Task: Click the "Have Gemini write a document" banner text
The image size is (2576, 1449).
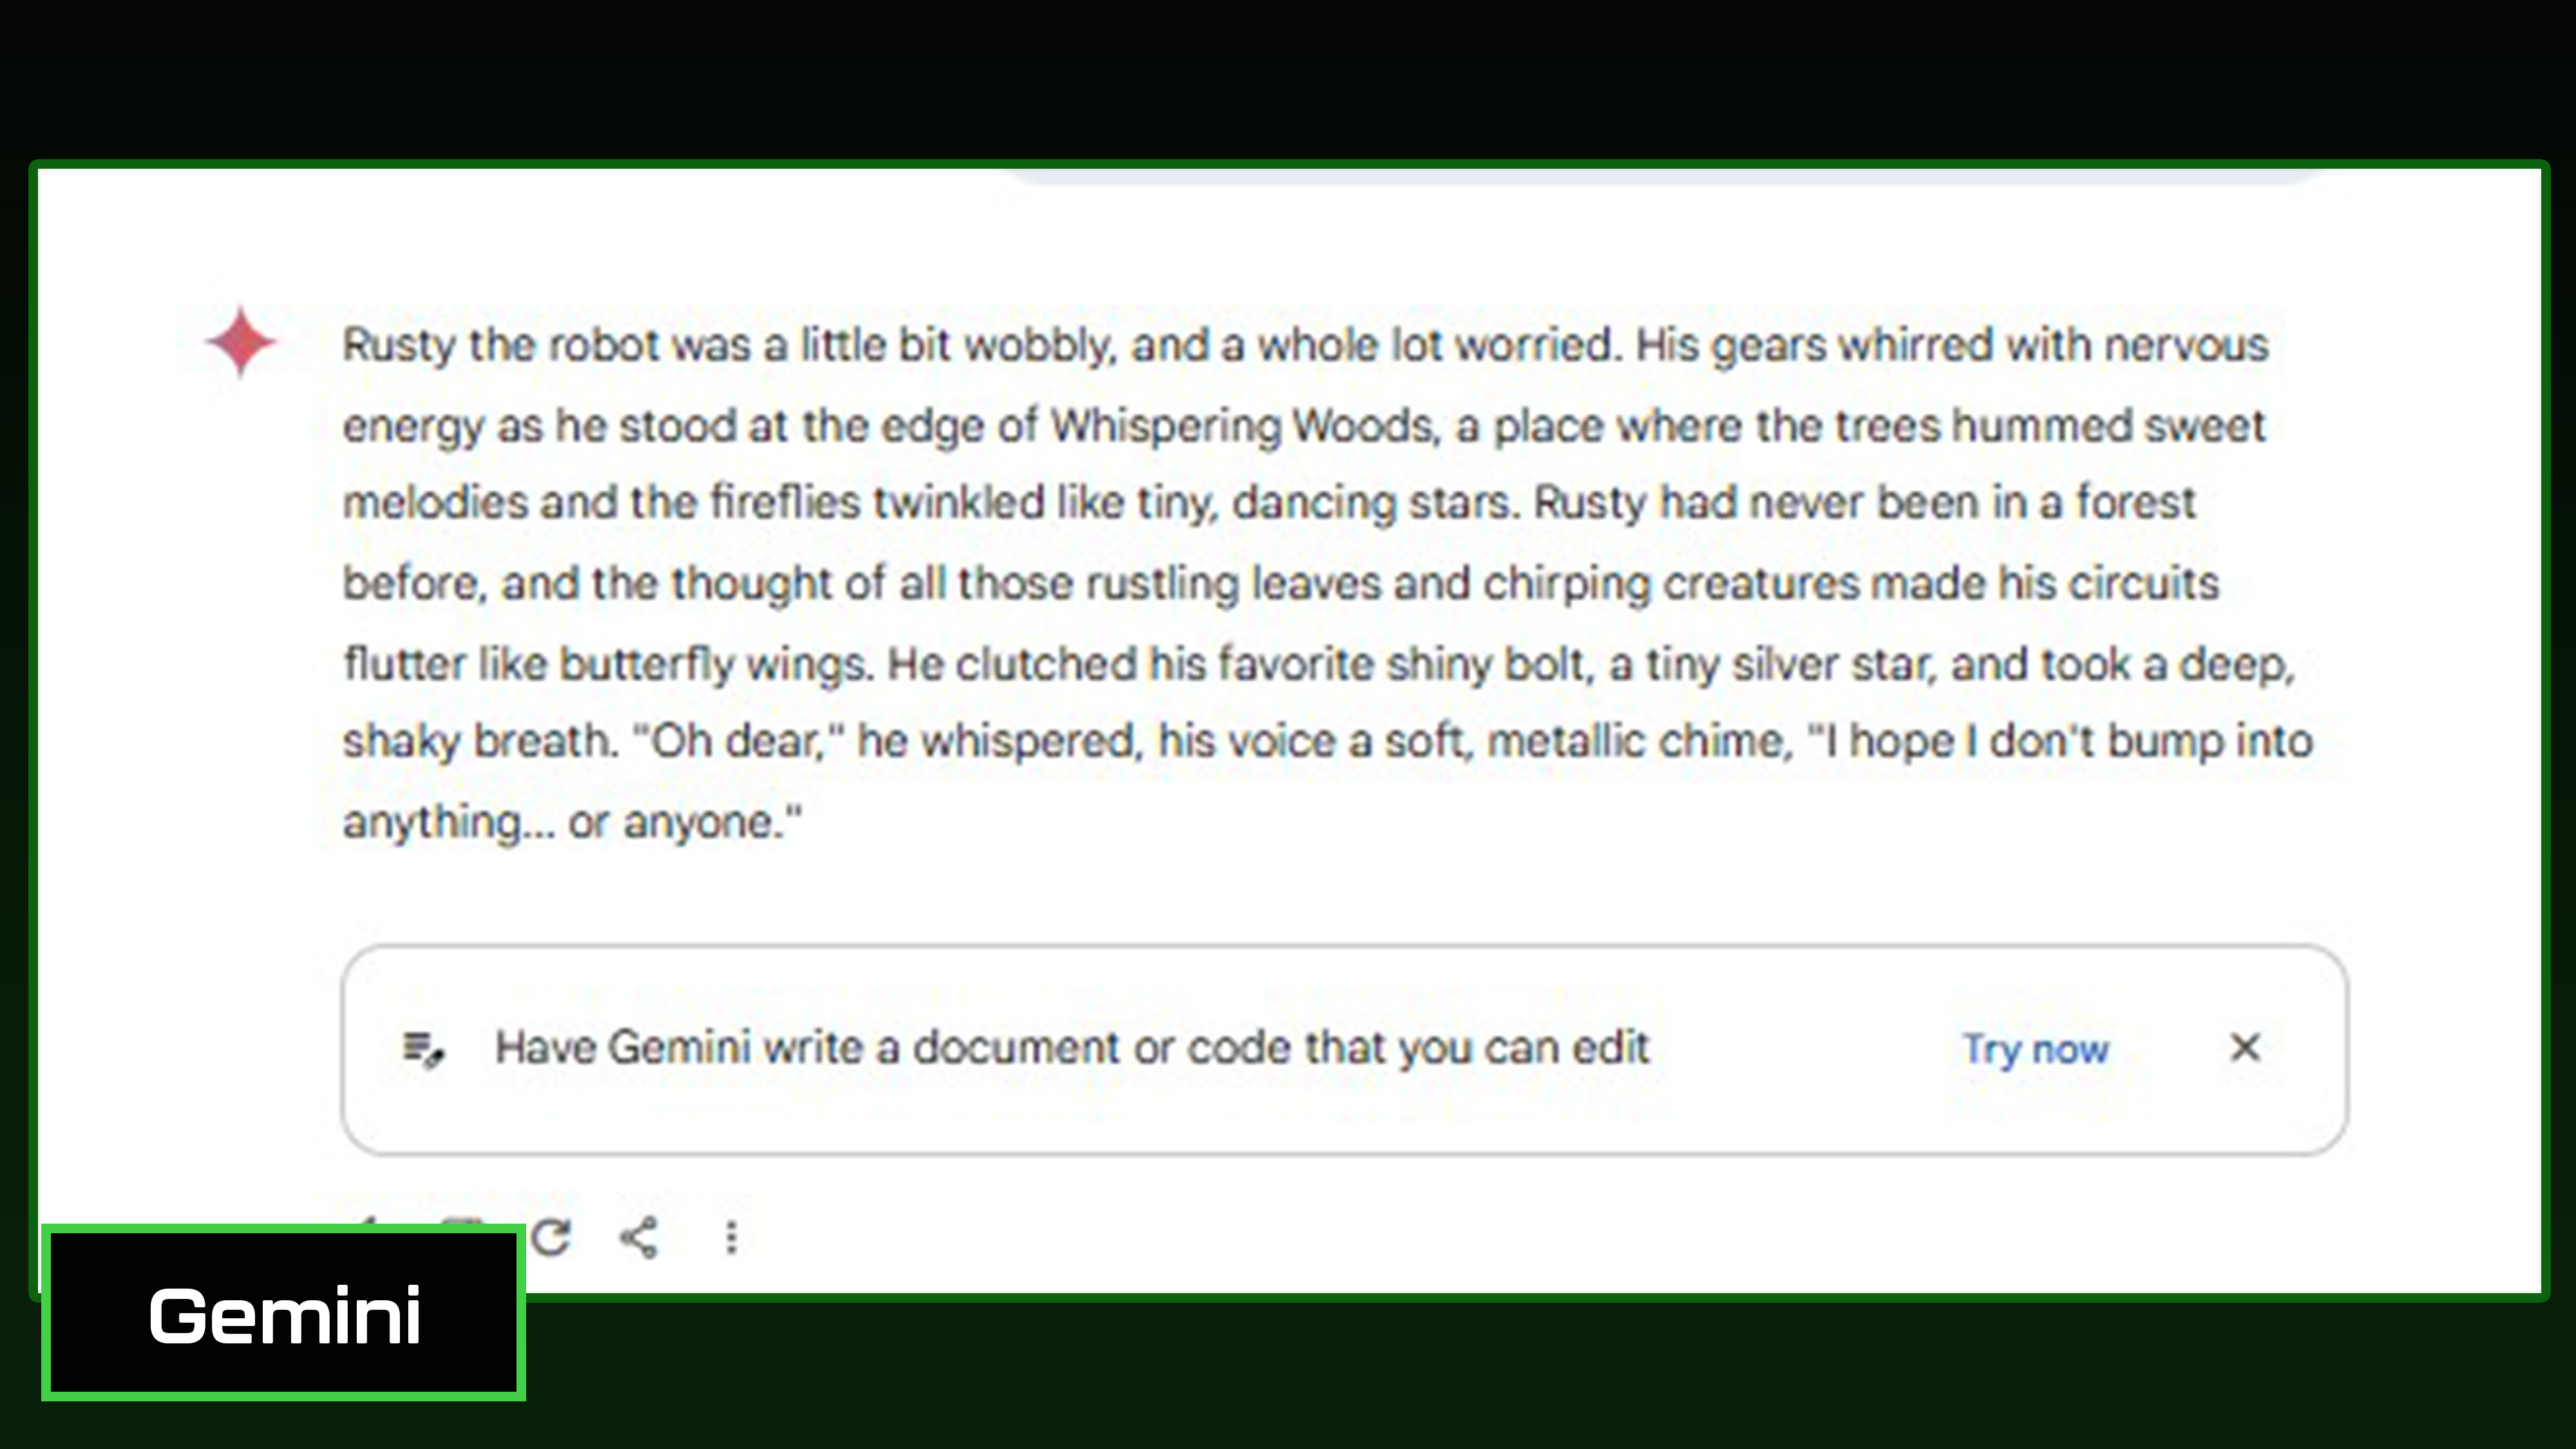Action: (1071, 1048)
